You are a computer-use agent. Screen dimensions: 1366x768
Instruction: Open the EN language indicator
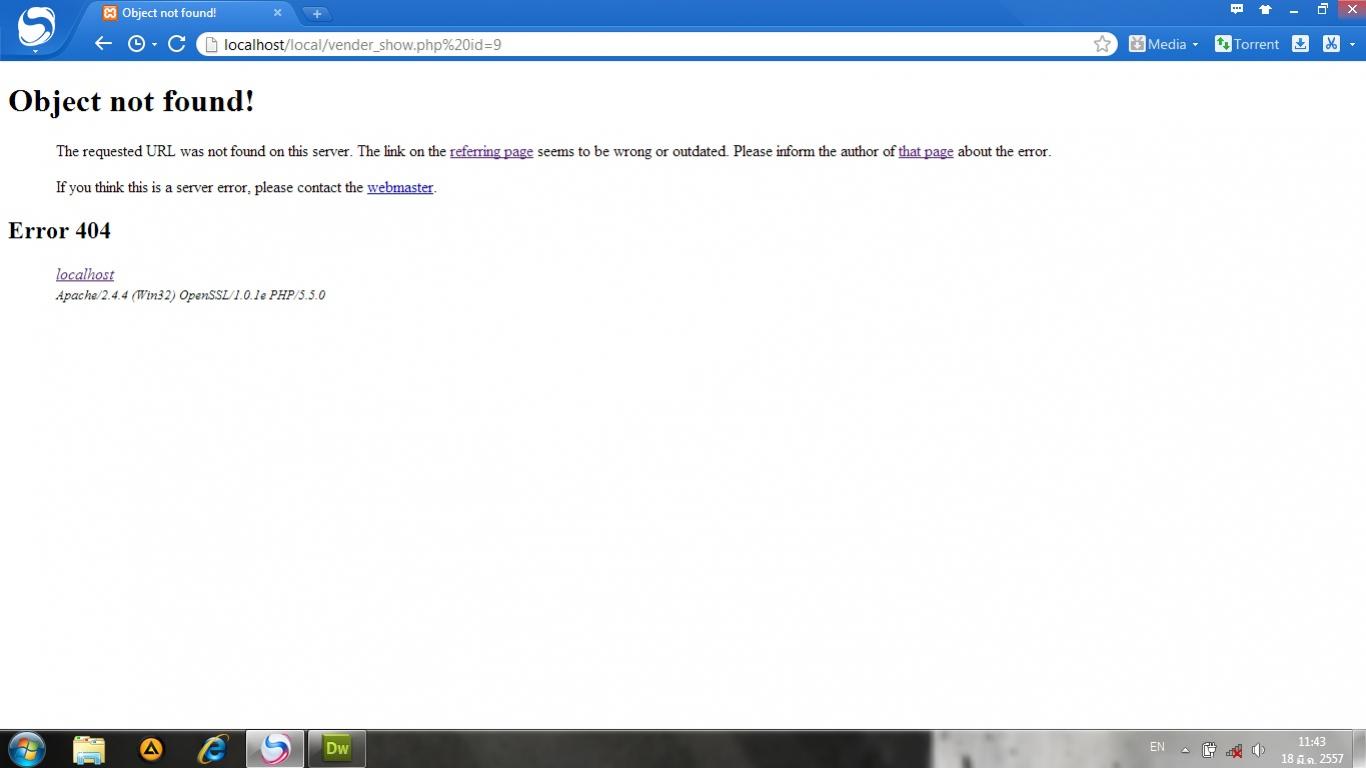click(x=1157, y=747)
